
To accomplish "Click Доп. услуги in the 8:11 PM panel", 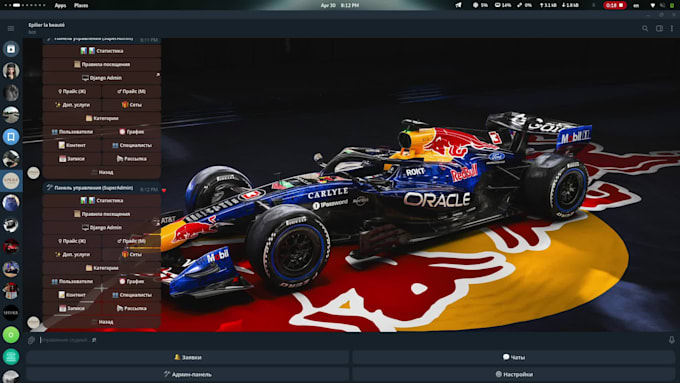I will 72,105.
